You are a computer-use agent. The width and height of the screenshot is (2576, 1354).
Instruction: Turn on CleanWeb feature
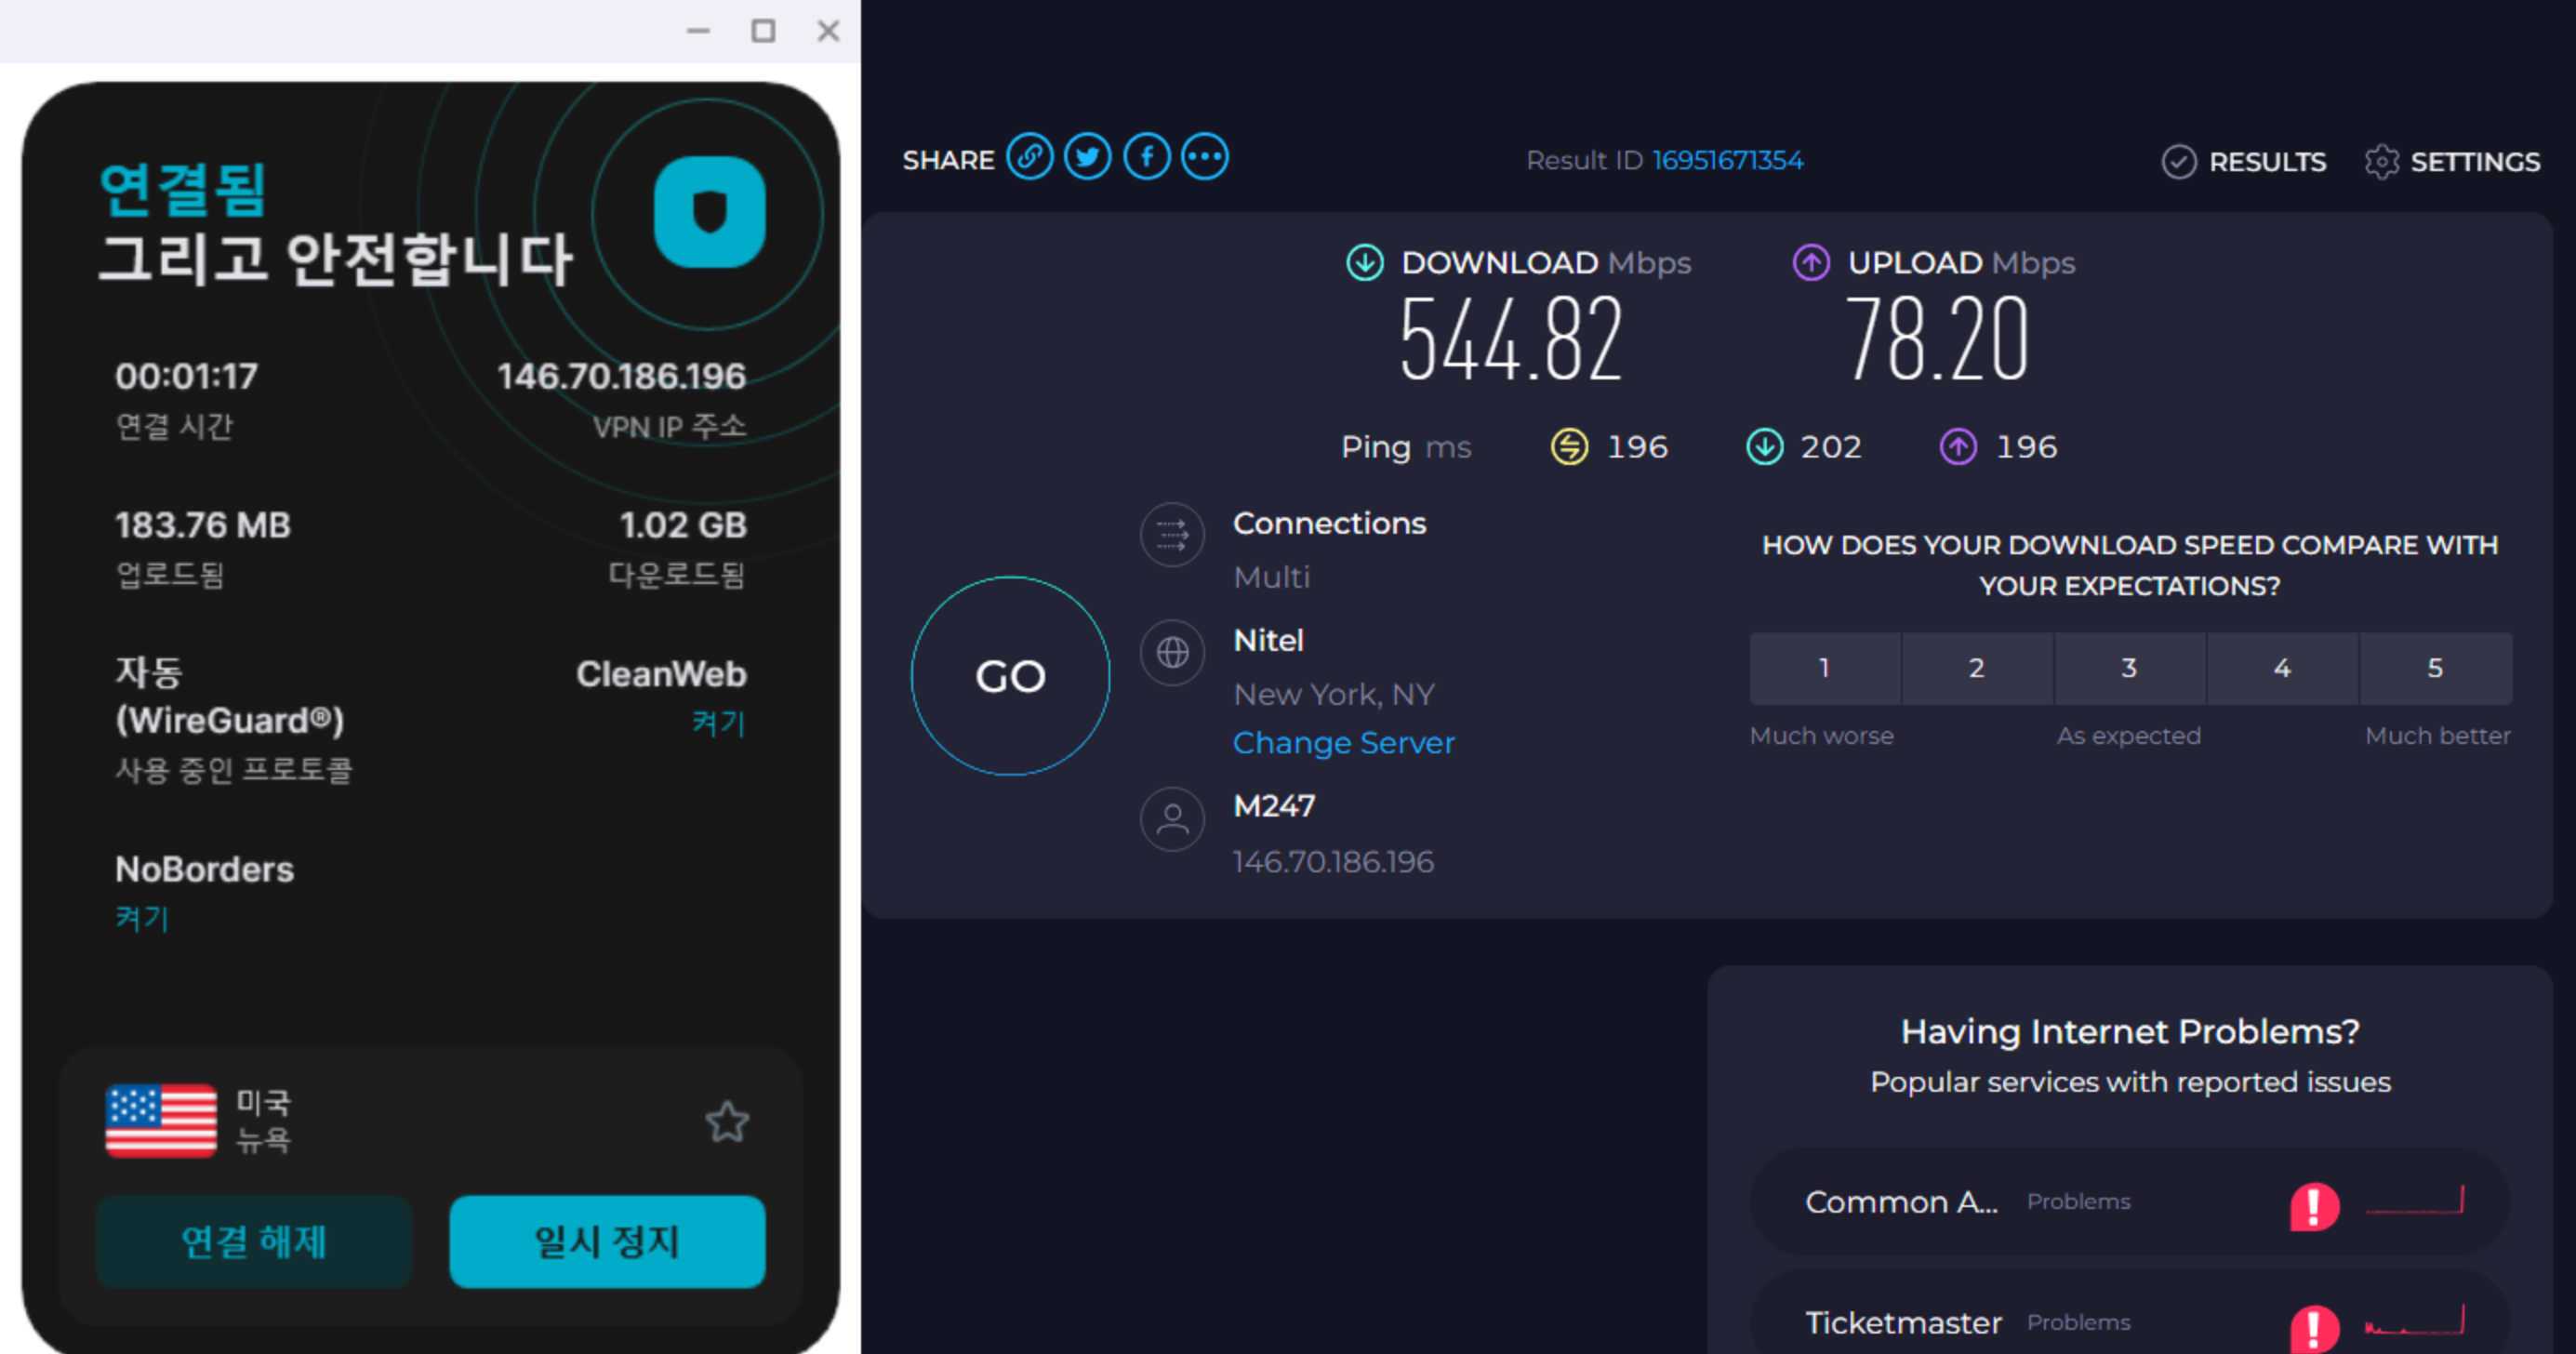[x=718, y=723]
